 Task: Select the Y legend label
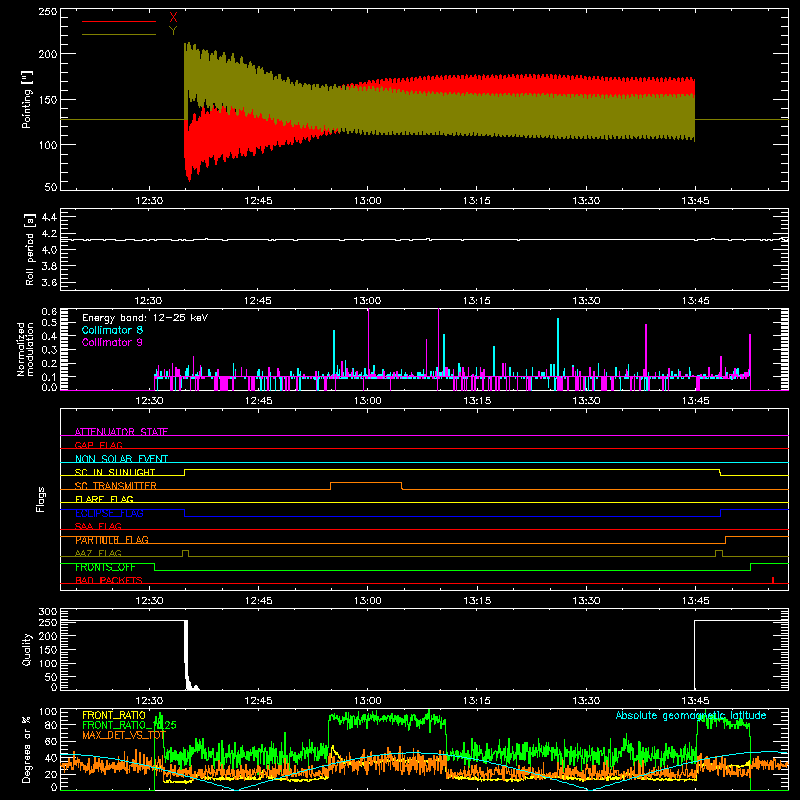pos(173,31)
